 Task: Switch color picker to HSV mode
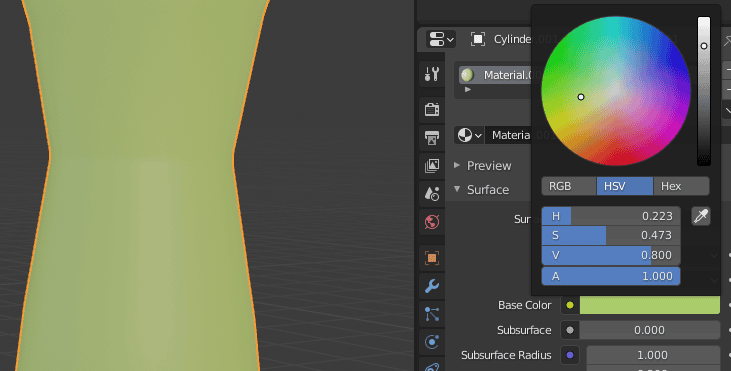click(x=625, y=186)
